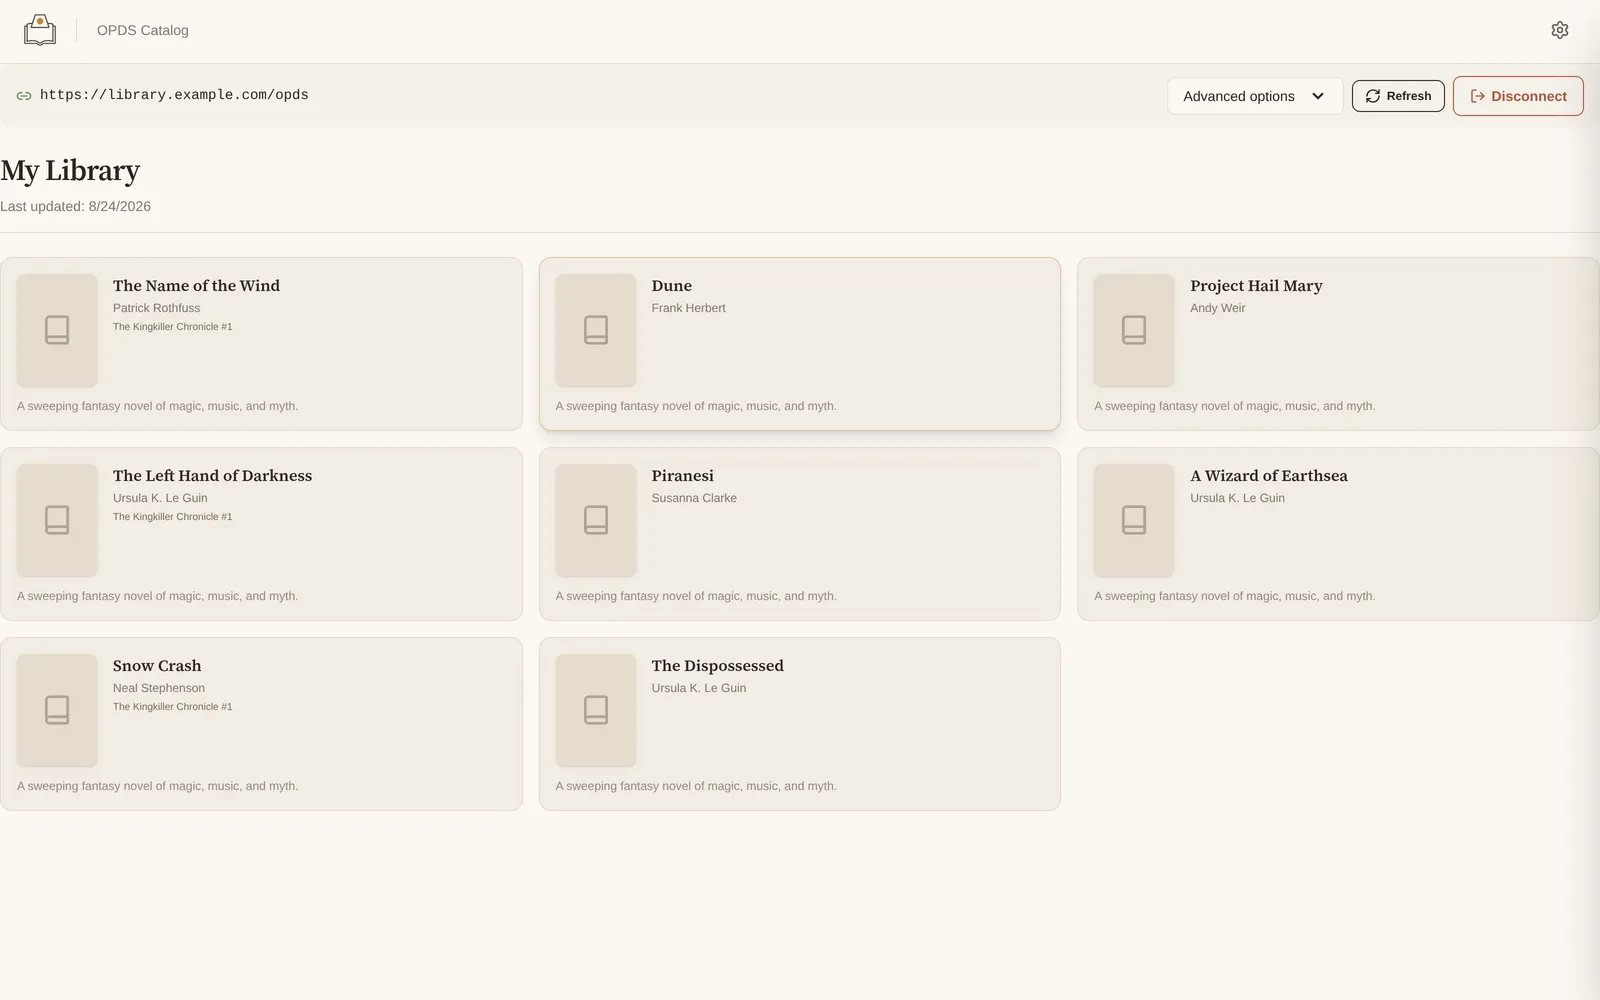Open settings via the gear icon

[x=1559, y=30]
